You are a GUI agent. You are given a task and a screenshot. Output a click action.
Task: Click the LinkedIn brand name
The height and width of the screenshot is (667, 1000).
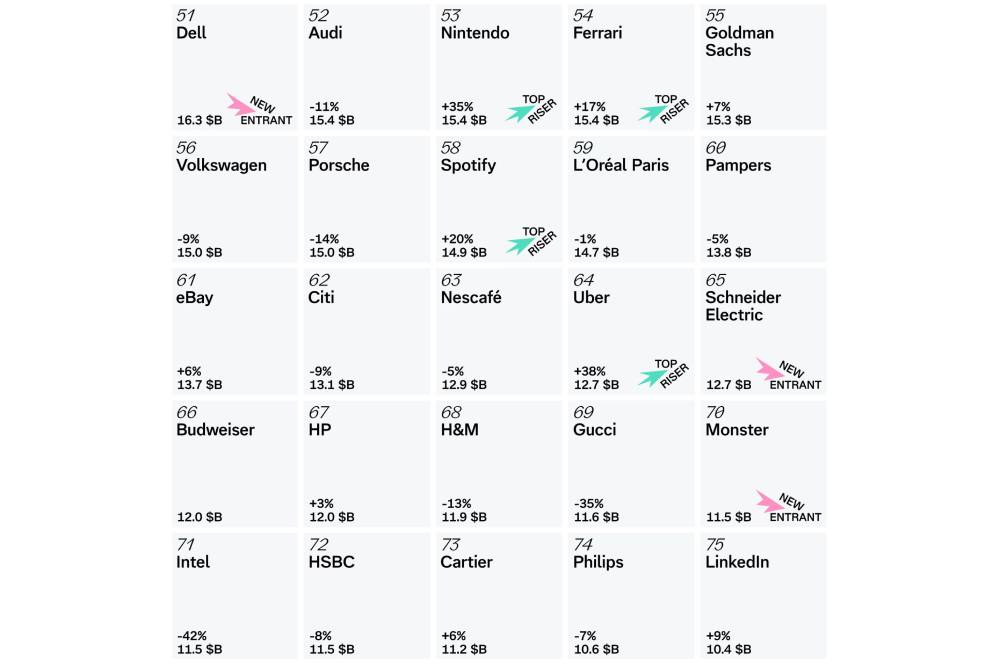tap(737, 562)
